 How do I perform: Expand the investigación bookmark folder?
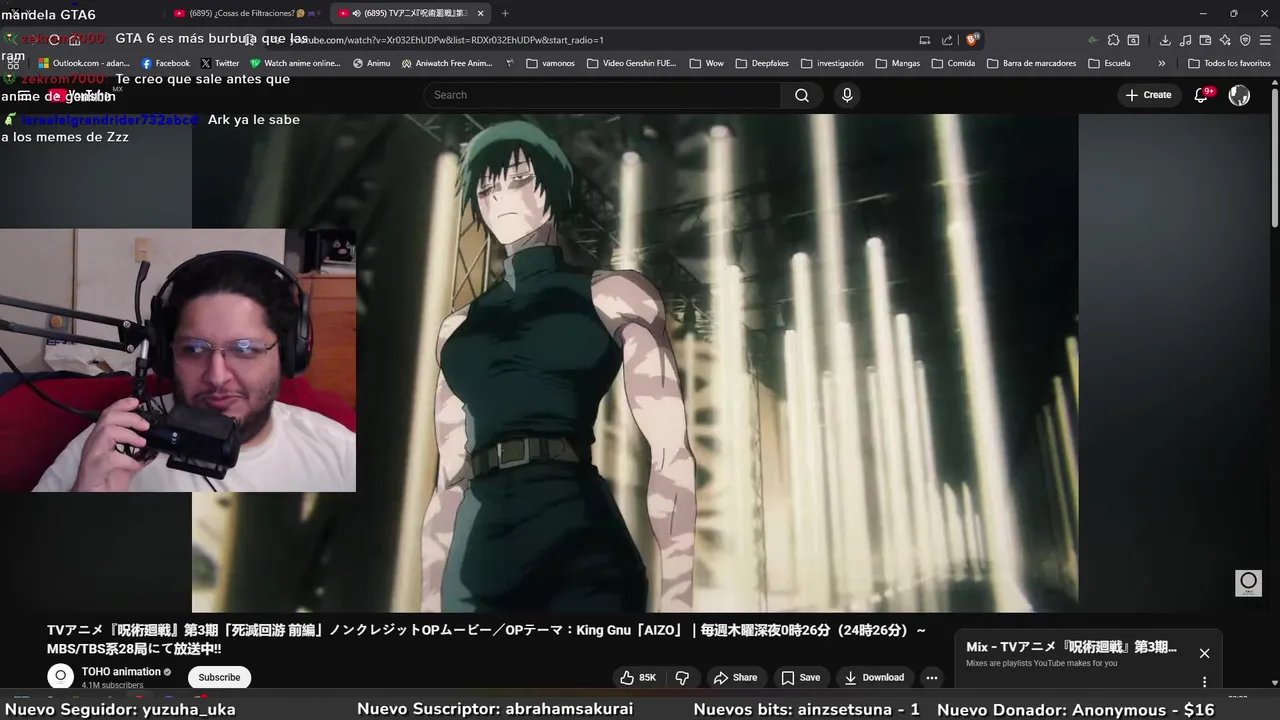(832, 63)
